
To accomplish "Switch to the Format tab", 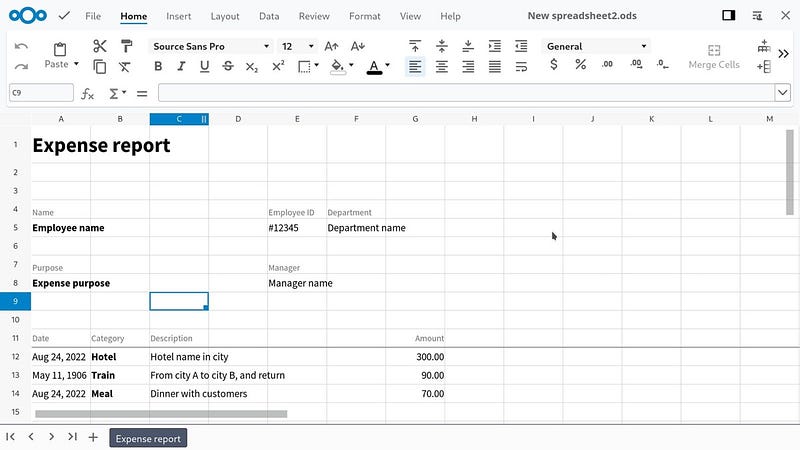I will point(364,16).
